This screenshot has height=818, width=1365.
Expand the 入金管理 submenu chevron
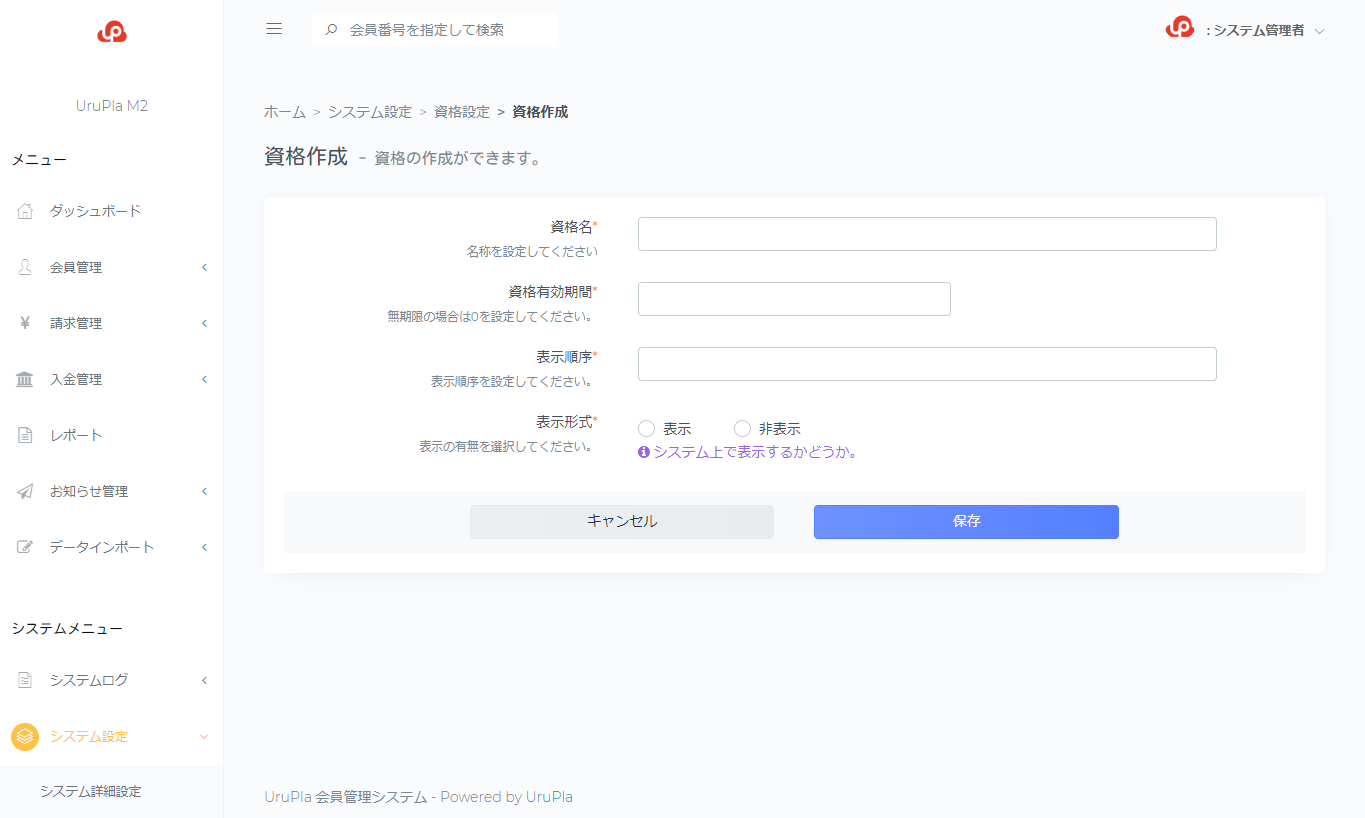pos(204,379)
